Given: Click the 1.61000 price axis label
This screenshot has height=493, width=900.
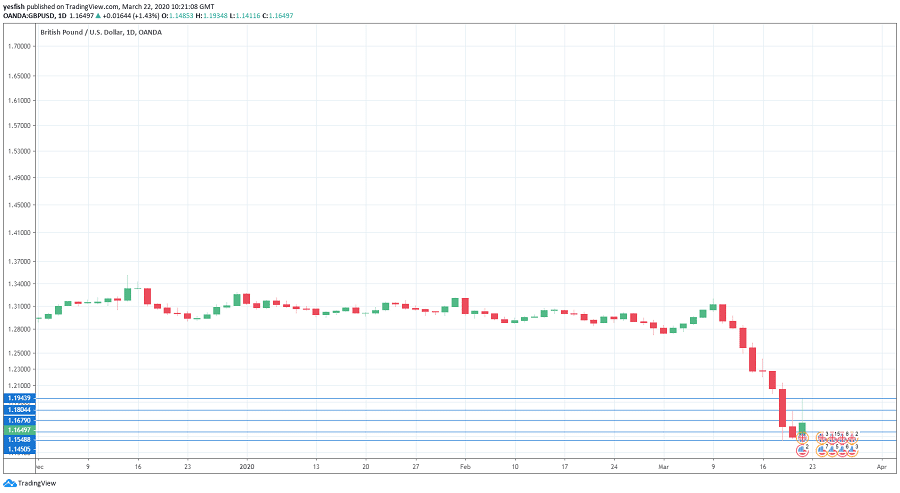Looking at the screenshot, I should point(19,100).
